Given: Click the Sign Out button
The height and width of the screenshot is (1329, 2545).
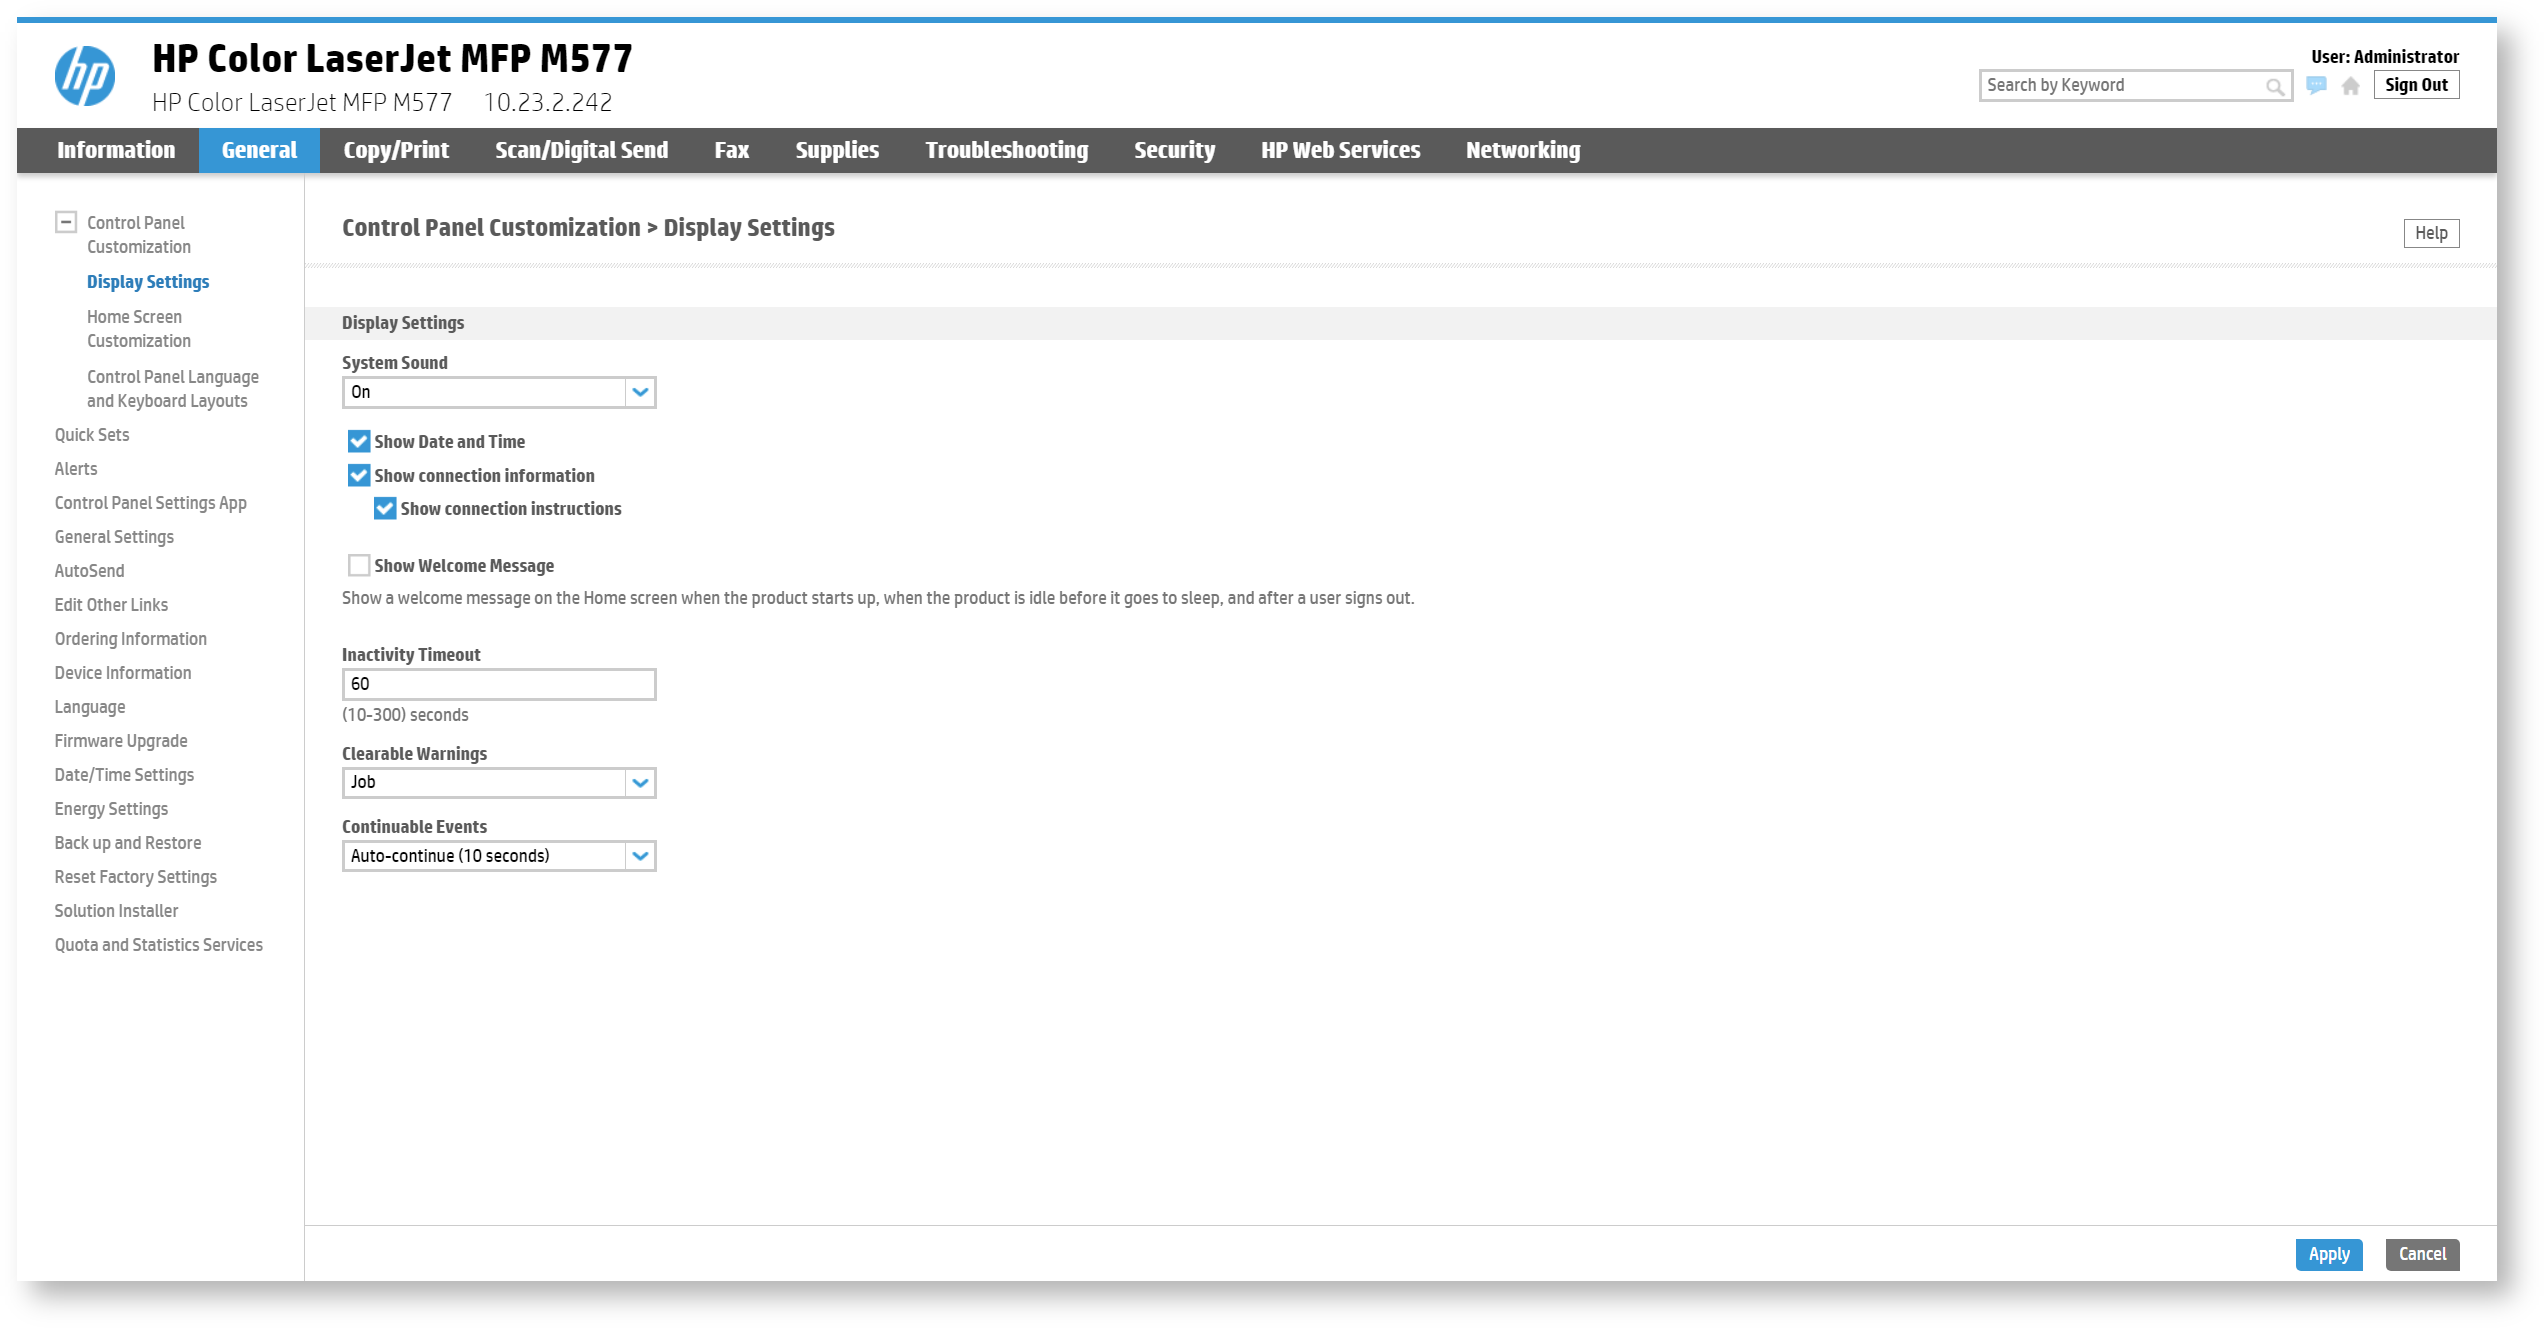Looking at the screenshot, I should [x=2416, y=85].
